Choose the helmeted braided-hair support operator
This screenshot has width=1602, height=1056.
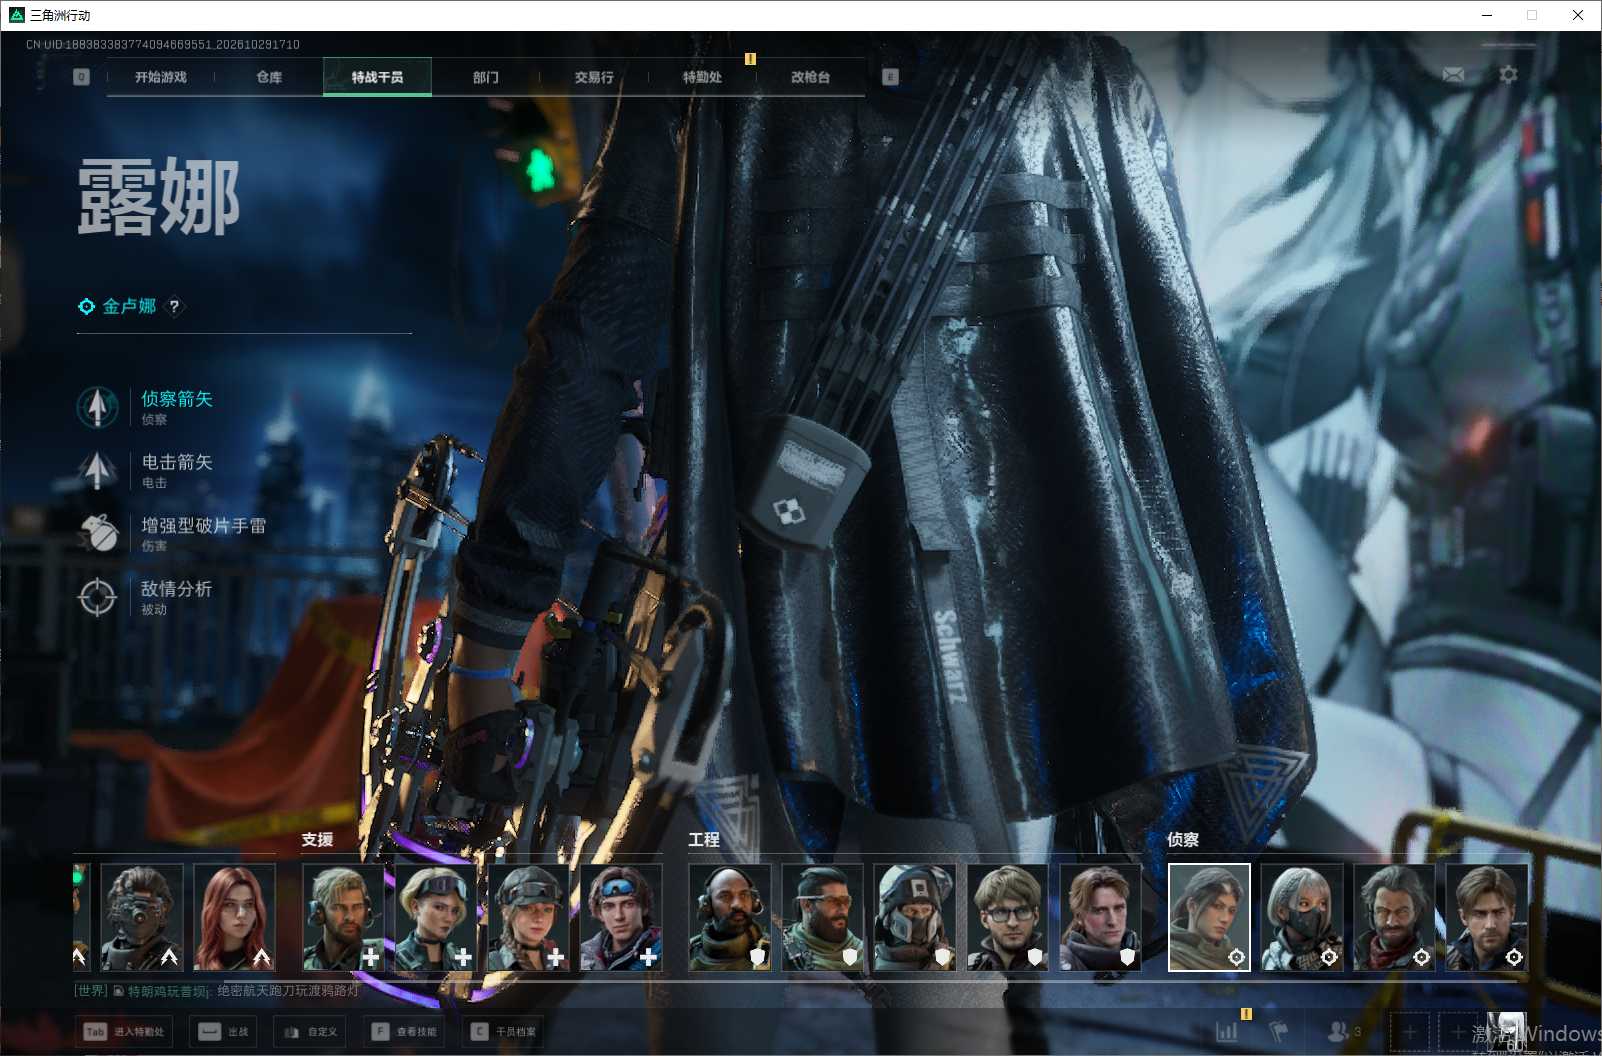(x=528, y=917)
